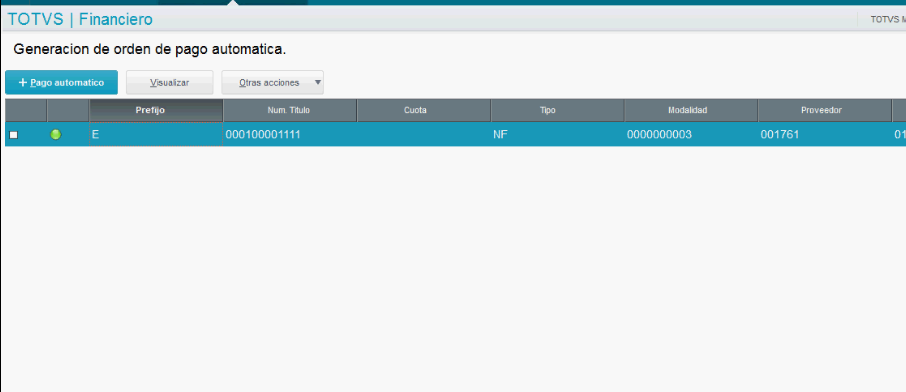The image size is (906, 392).
Task: Select the Prefijo cell containing E
Action: click(x=156, y=135)
